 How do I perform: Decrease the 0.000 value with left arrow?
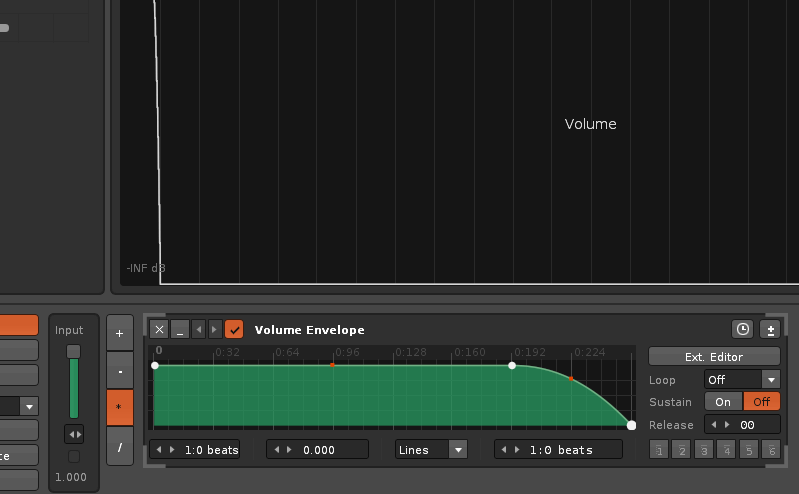click(277, 450)
